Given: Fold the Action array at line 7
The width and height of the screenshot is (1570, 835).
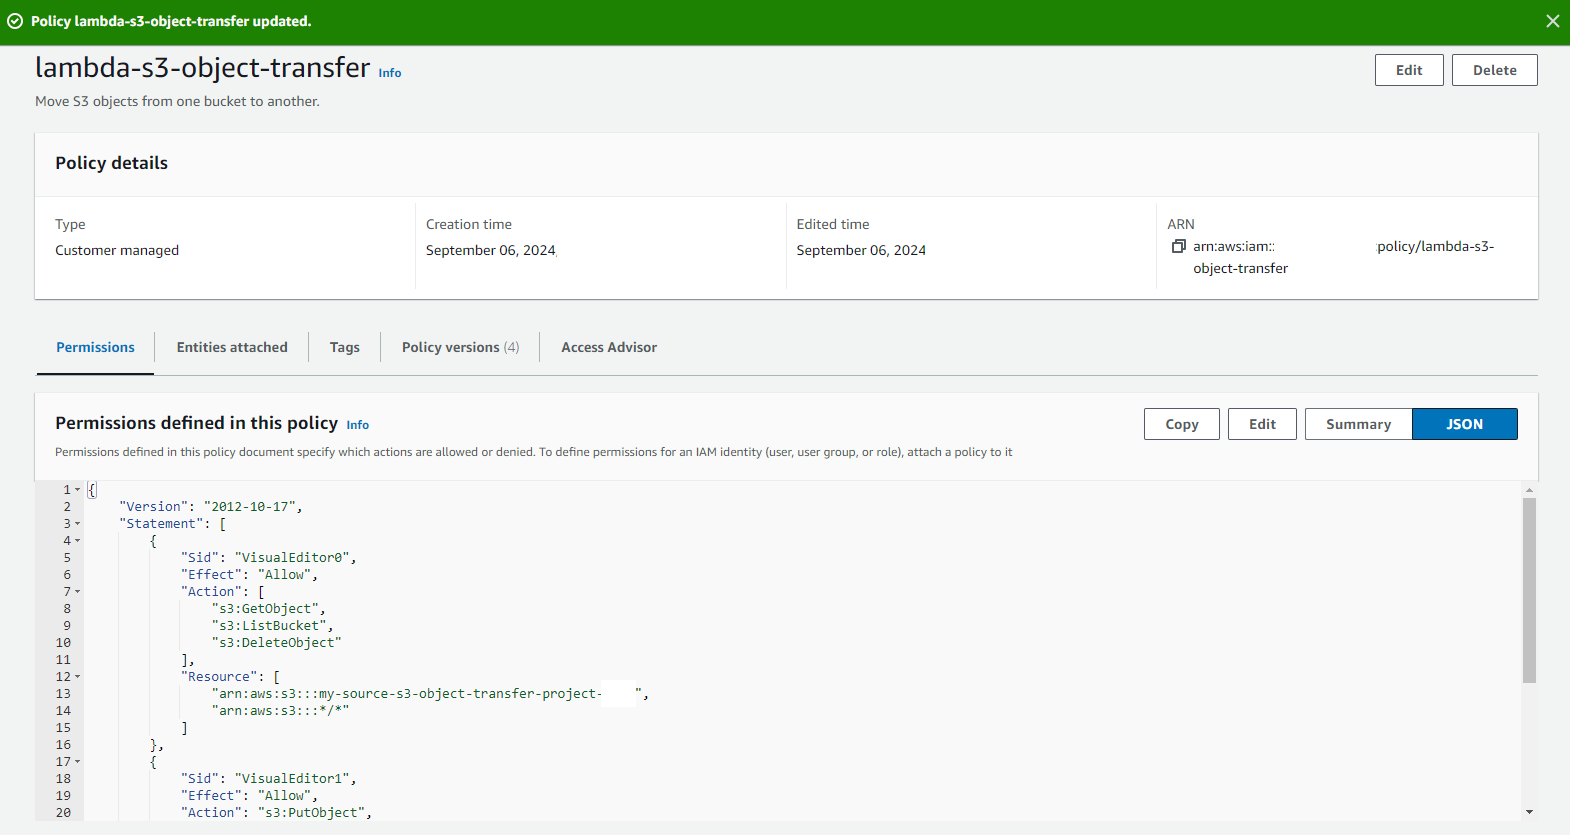Looking at the screenshot, I should 78,592.
